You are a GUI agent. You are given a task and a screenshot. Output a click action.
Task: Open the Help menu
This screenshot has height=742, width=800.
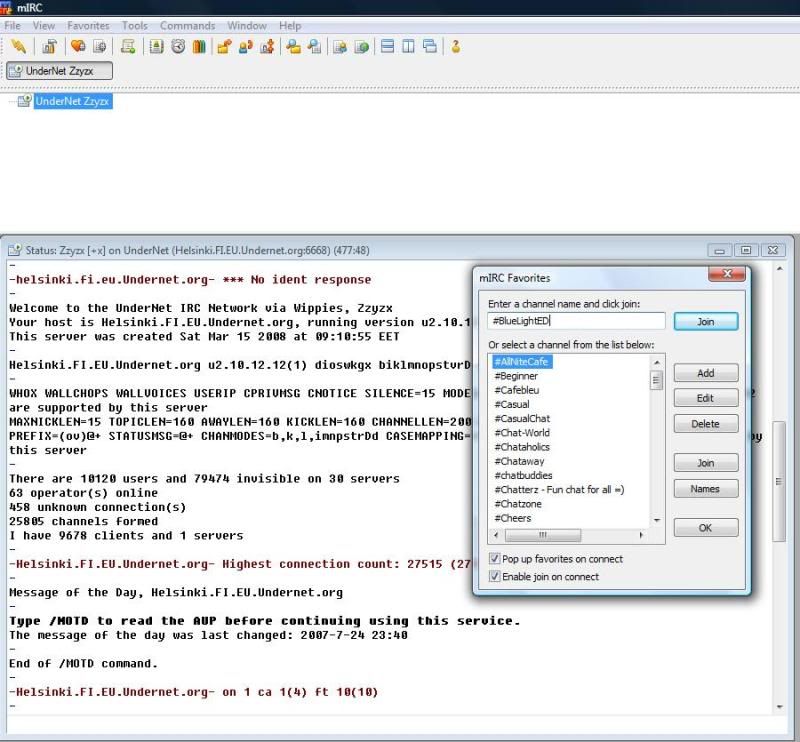tap(290, 26)
